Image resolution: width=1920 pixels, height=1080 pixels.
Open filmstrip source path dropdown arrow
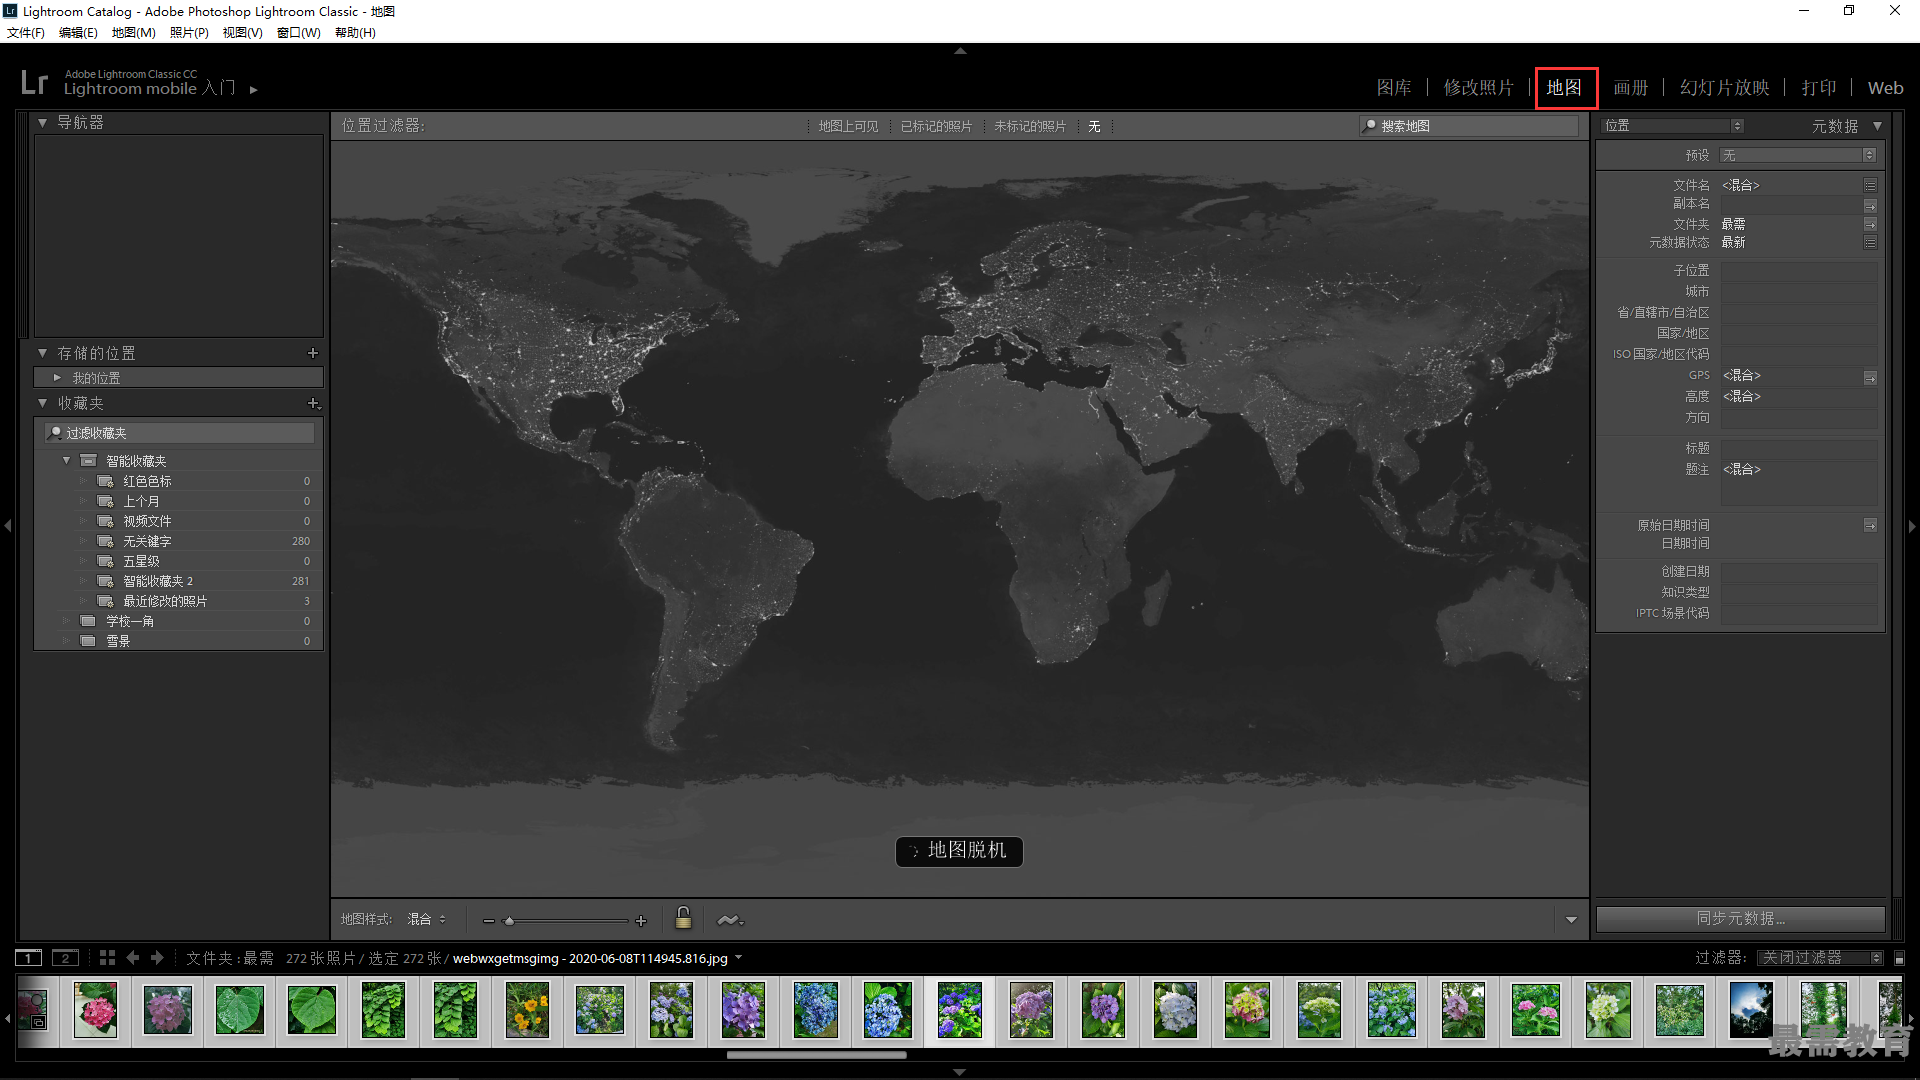pyautogui.click(x=739, y=958)
